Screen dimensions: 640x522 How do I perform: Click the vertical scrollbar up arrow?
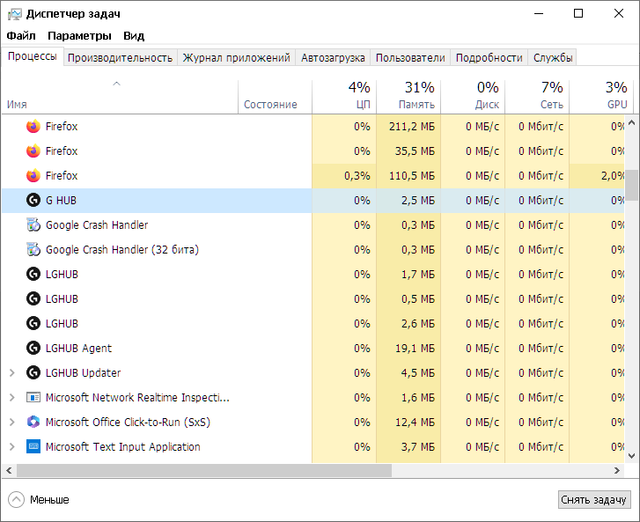coord(631,122)
